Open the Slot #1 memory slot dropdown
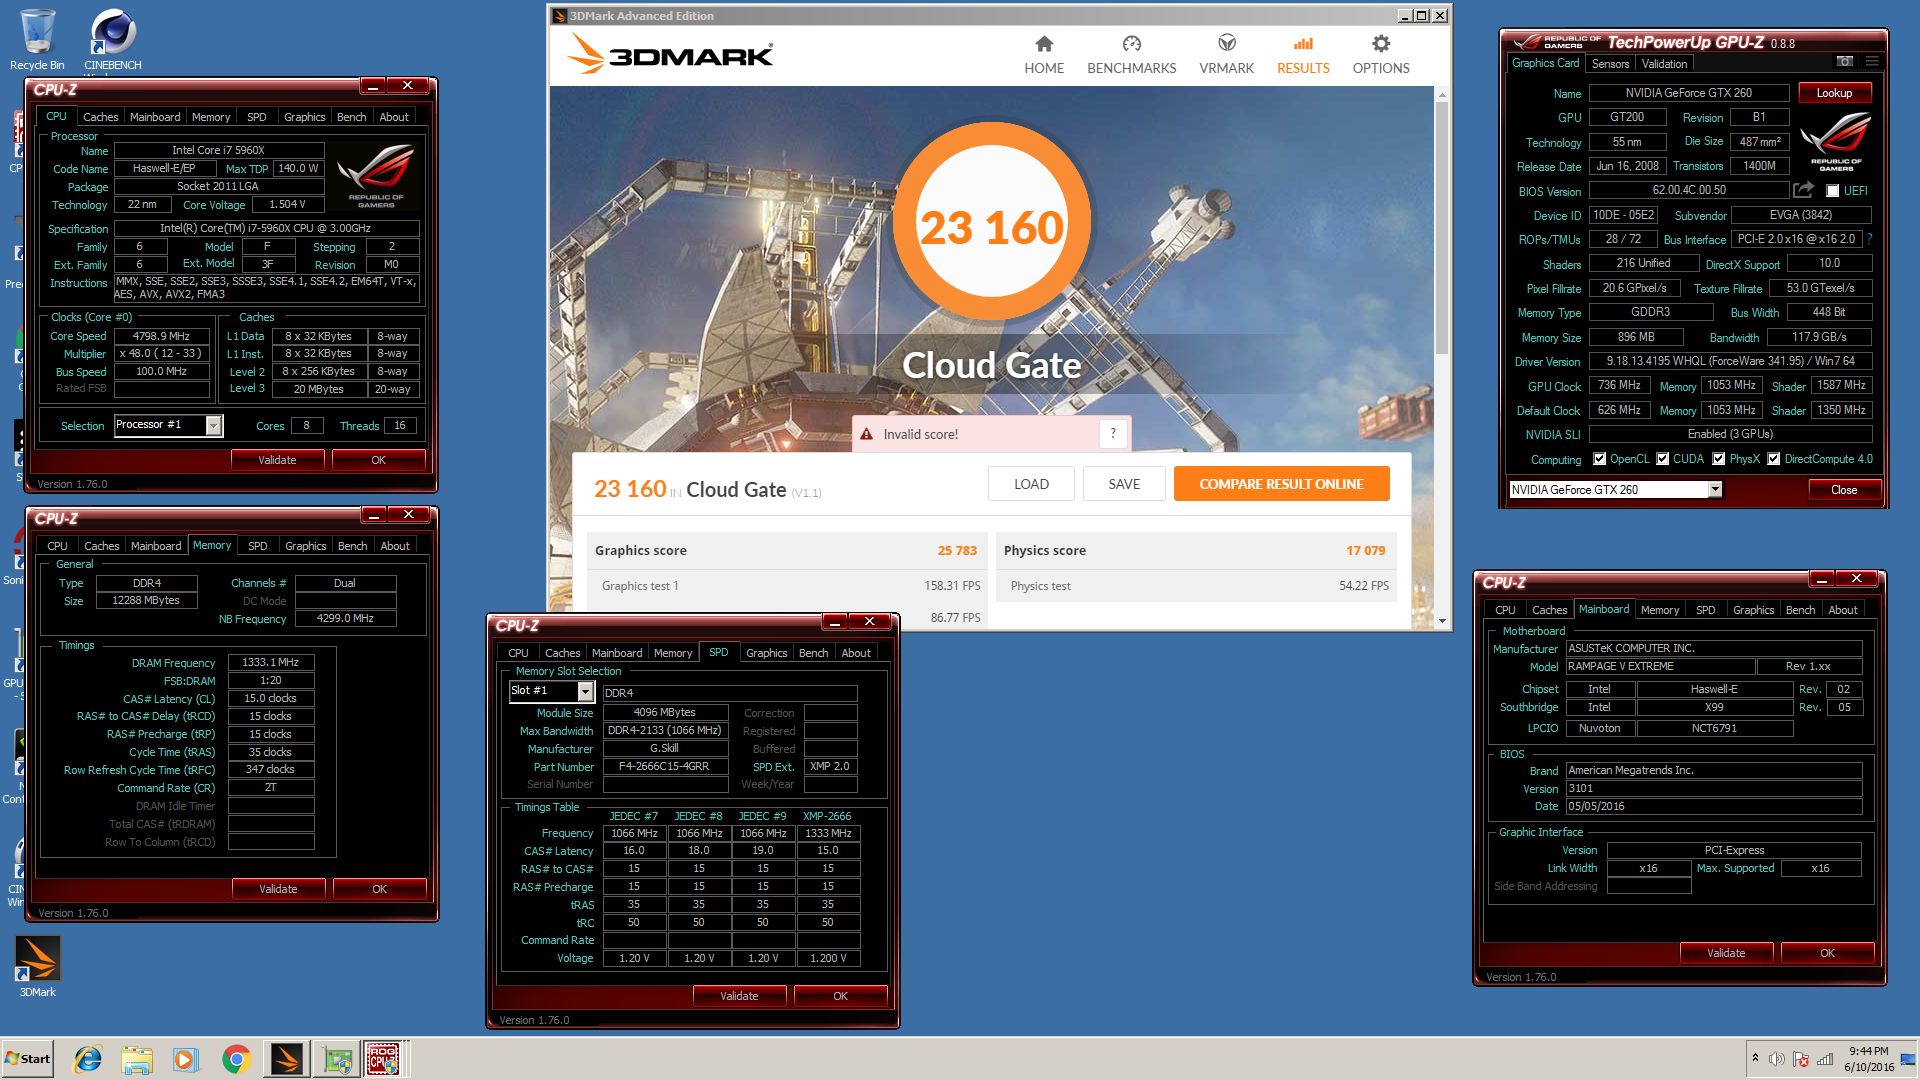Image resolution: width=1920 pixels, height=1080 pixels. [586, 691]
